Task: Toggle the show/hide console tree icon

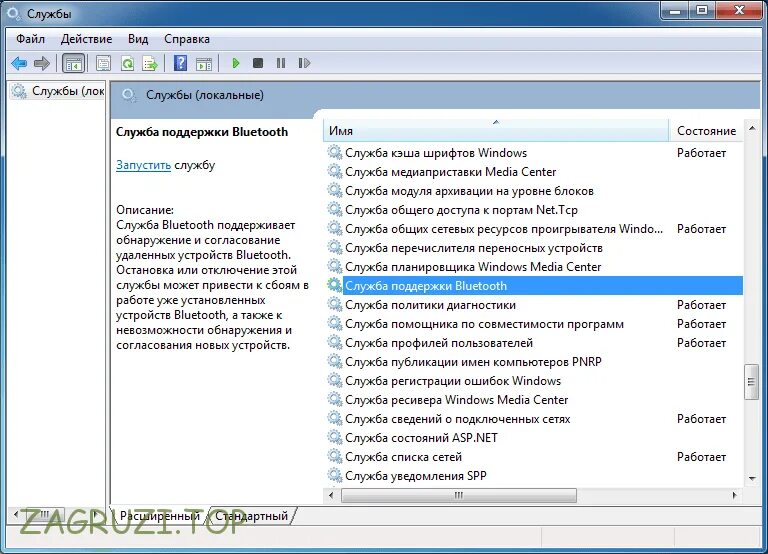Action: tap(73, 63)
